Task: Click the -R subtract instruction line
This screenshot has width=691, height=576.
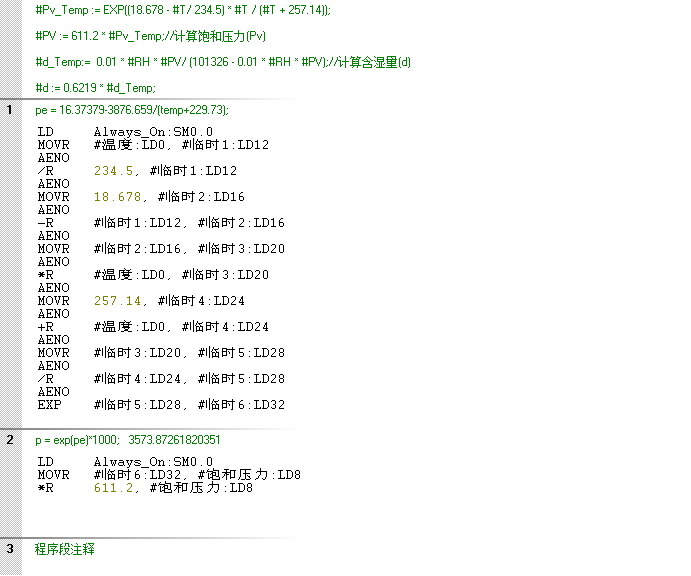Action: (160, 223)
